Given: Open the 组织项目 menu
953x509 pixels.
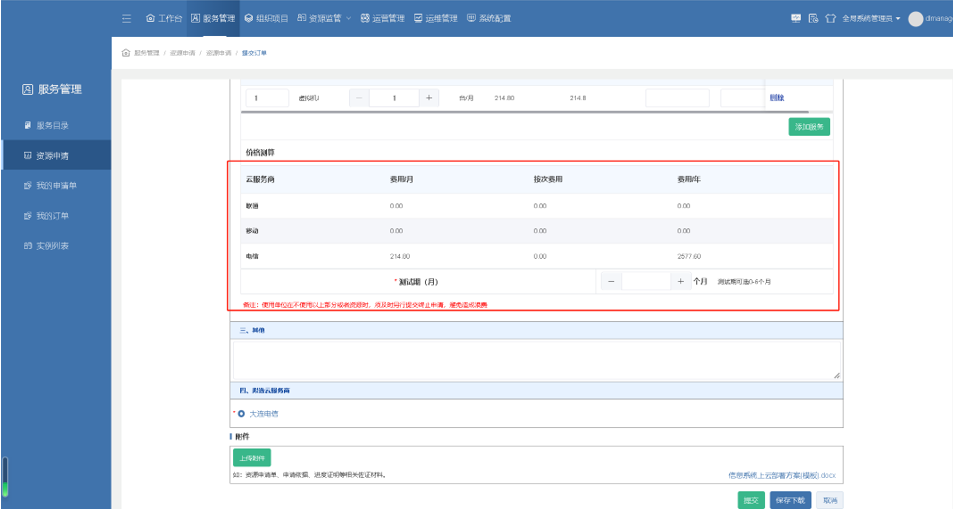Looking at the screenshot, I should (x=266, y=18).
